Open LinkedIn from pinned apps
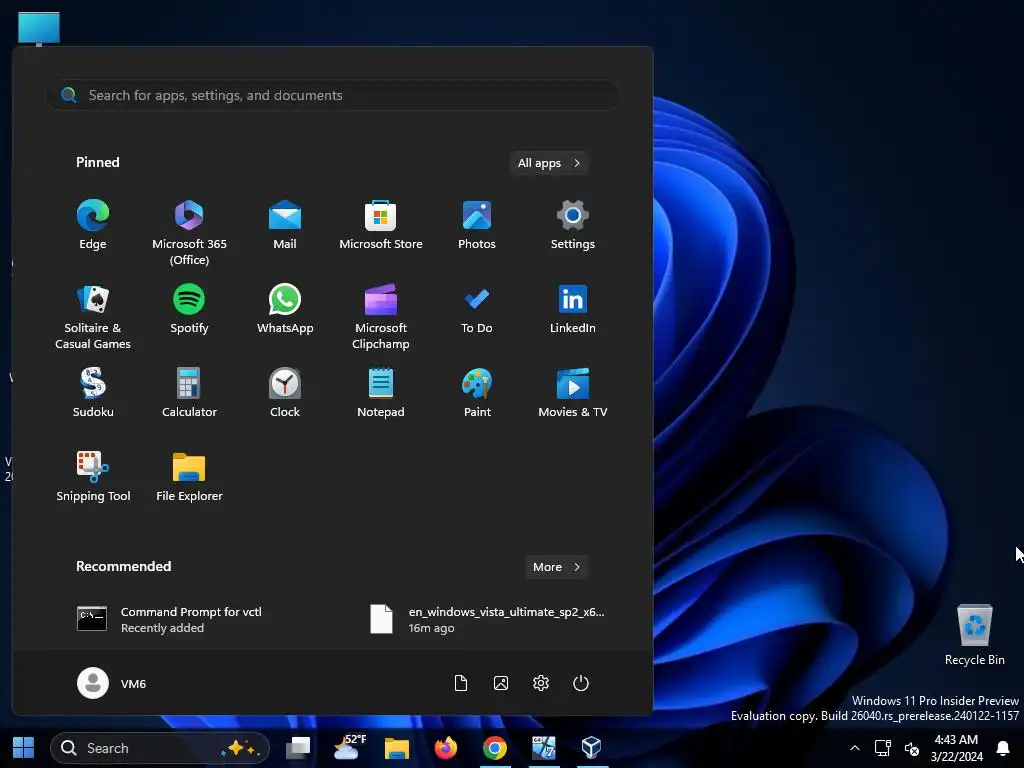Viewport: 1024px width, 768px height. coord(573,310)
